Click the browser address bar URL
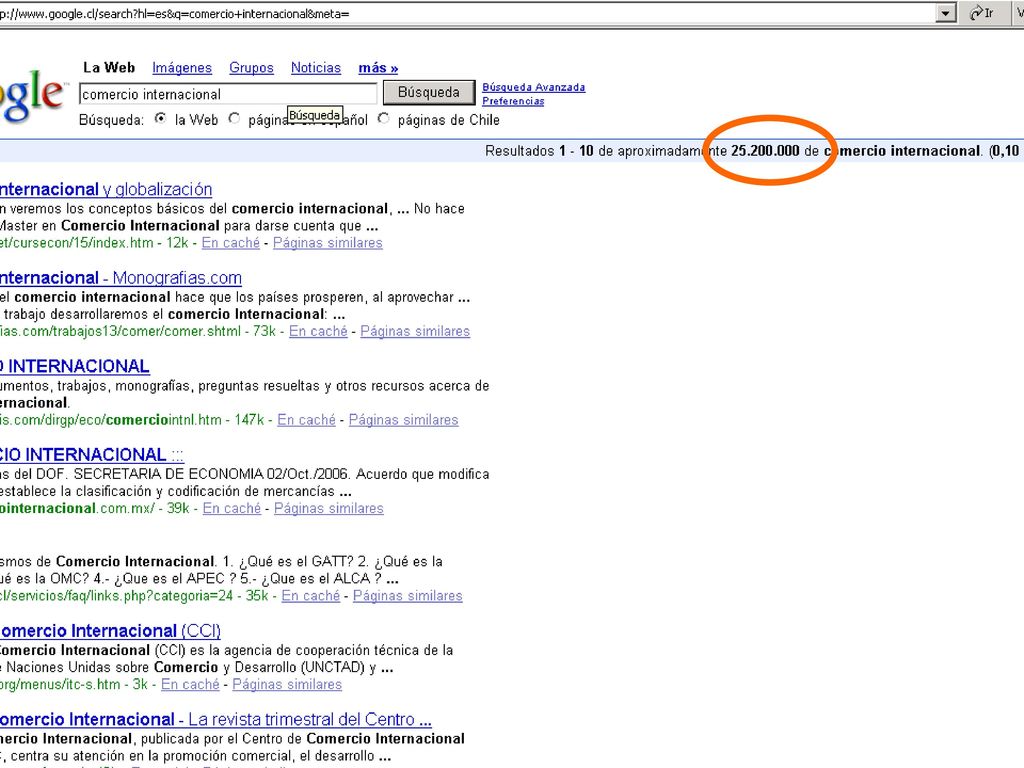1024x768 pixels. (174, 13)
